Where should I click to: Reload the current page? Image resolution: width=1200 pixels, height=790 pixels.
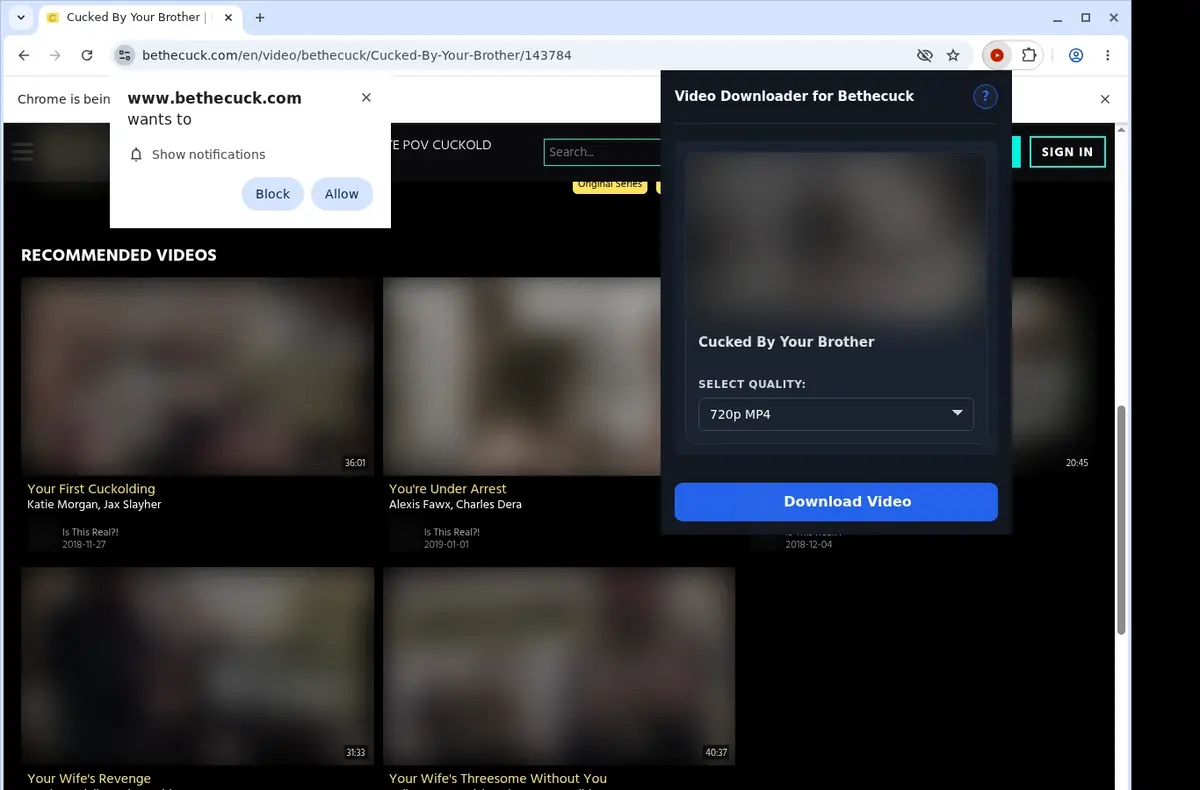click(87, 55)
